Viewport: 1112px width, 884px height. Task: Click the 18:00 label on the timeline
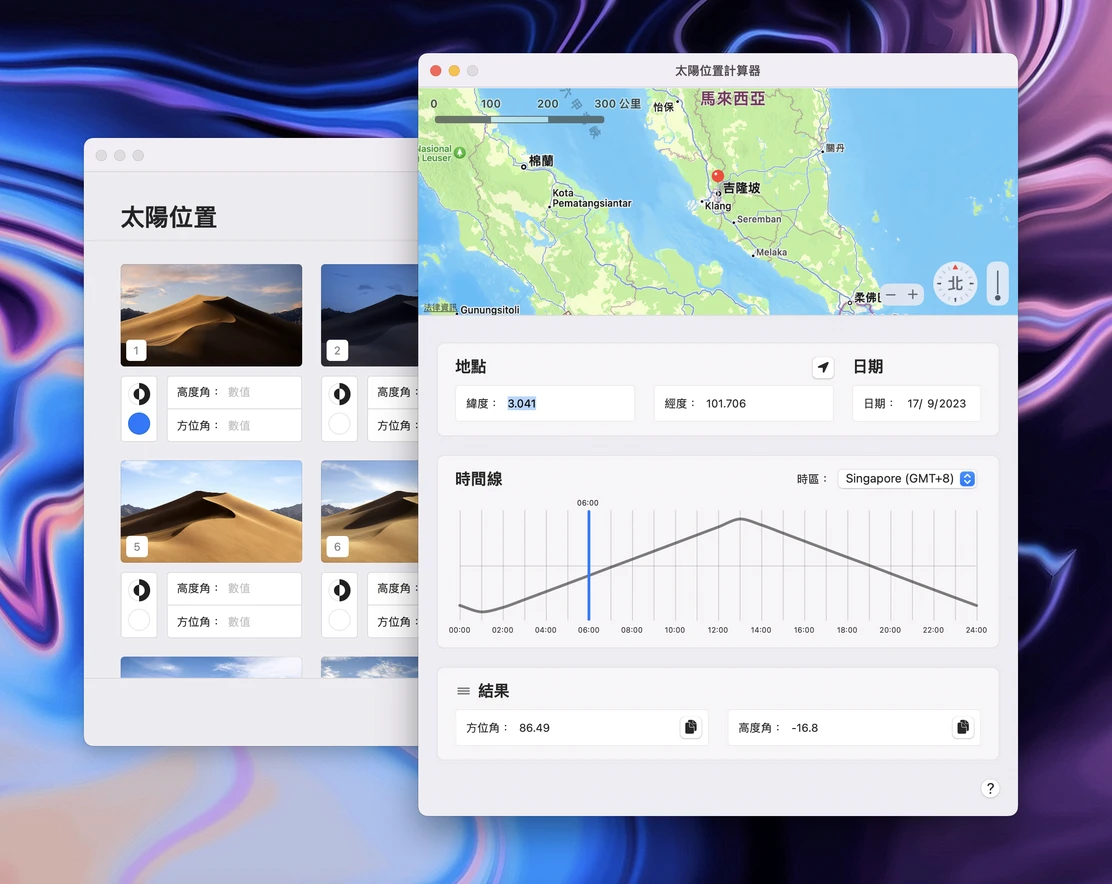(x=847, y=630)
